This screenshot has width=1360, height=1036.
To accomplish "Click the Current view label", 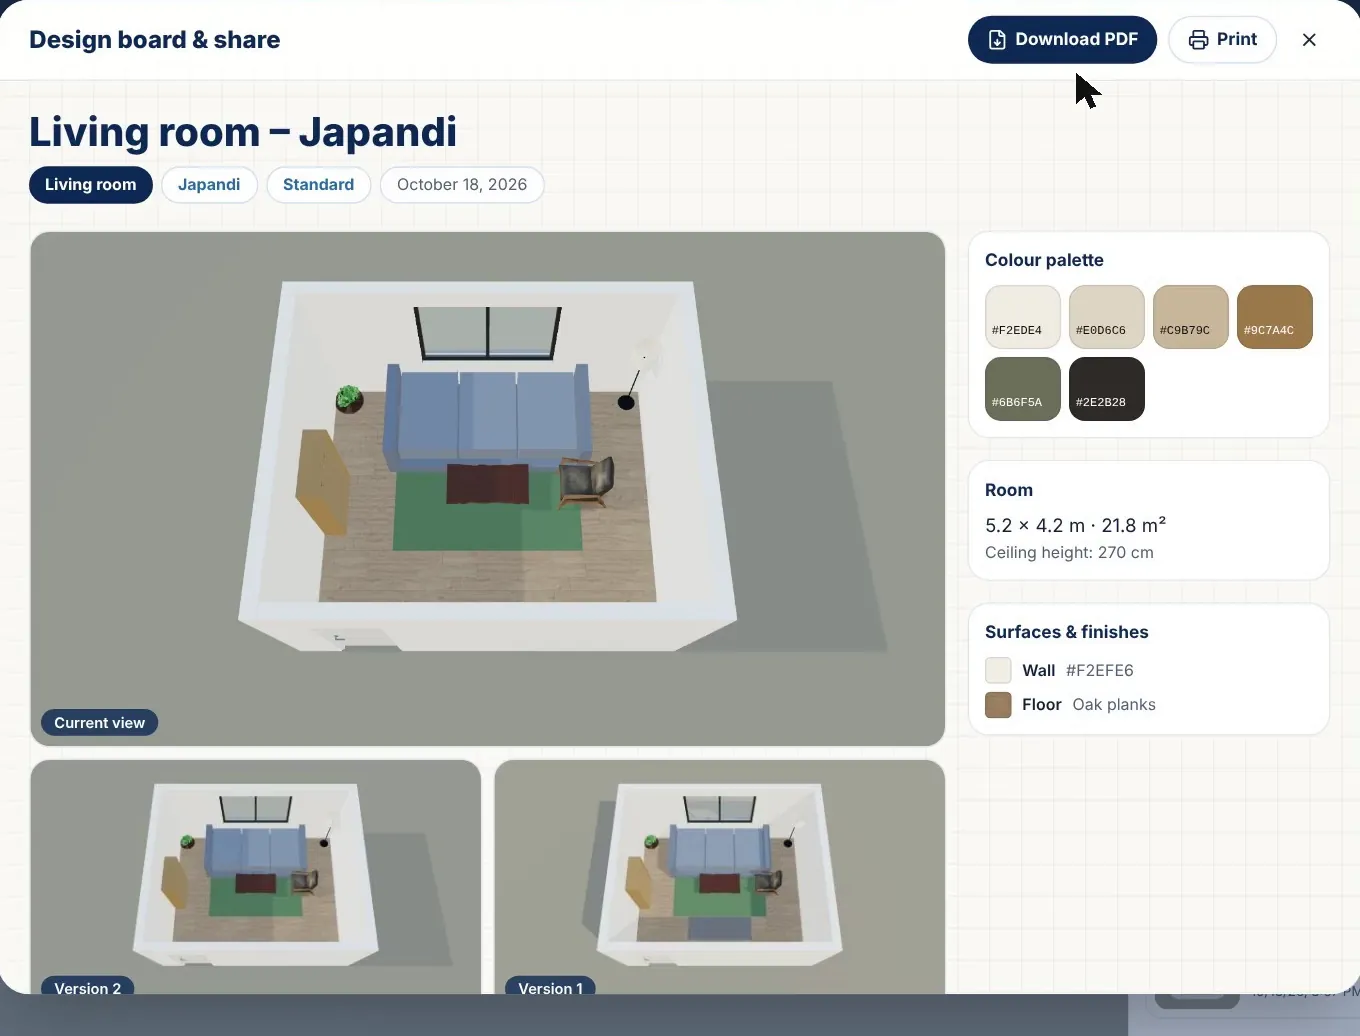I will pos(99,723).
